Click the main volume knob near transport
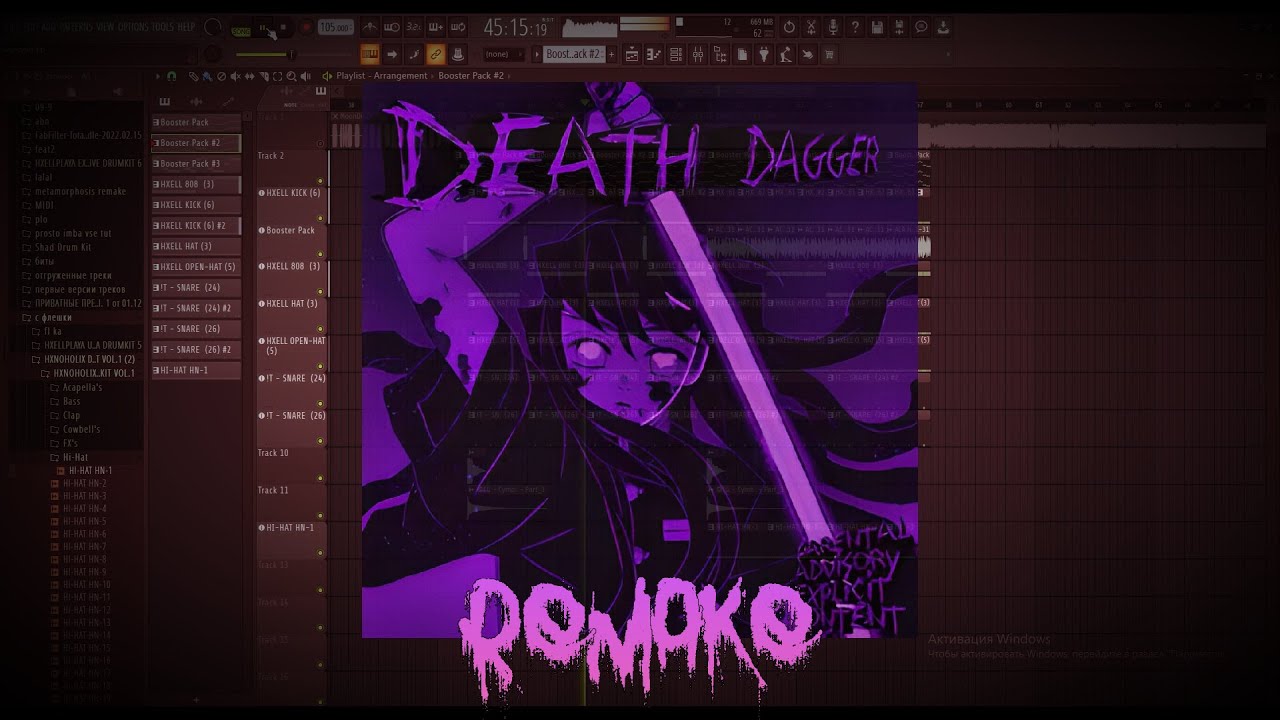This screenshot has width=1280, height=720. pyautogui.click(x=213, y=27)
